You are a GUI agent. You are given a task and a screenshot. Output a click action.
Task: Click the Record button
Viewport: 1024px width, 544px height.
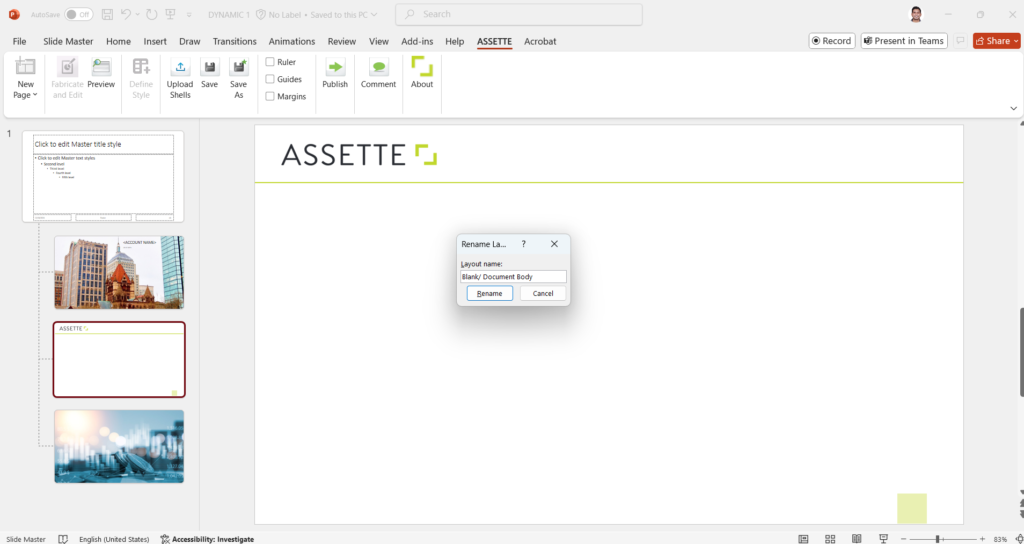pos(831,40)
